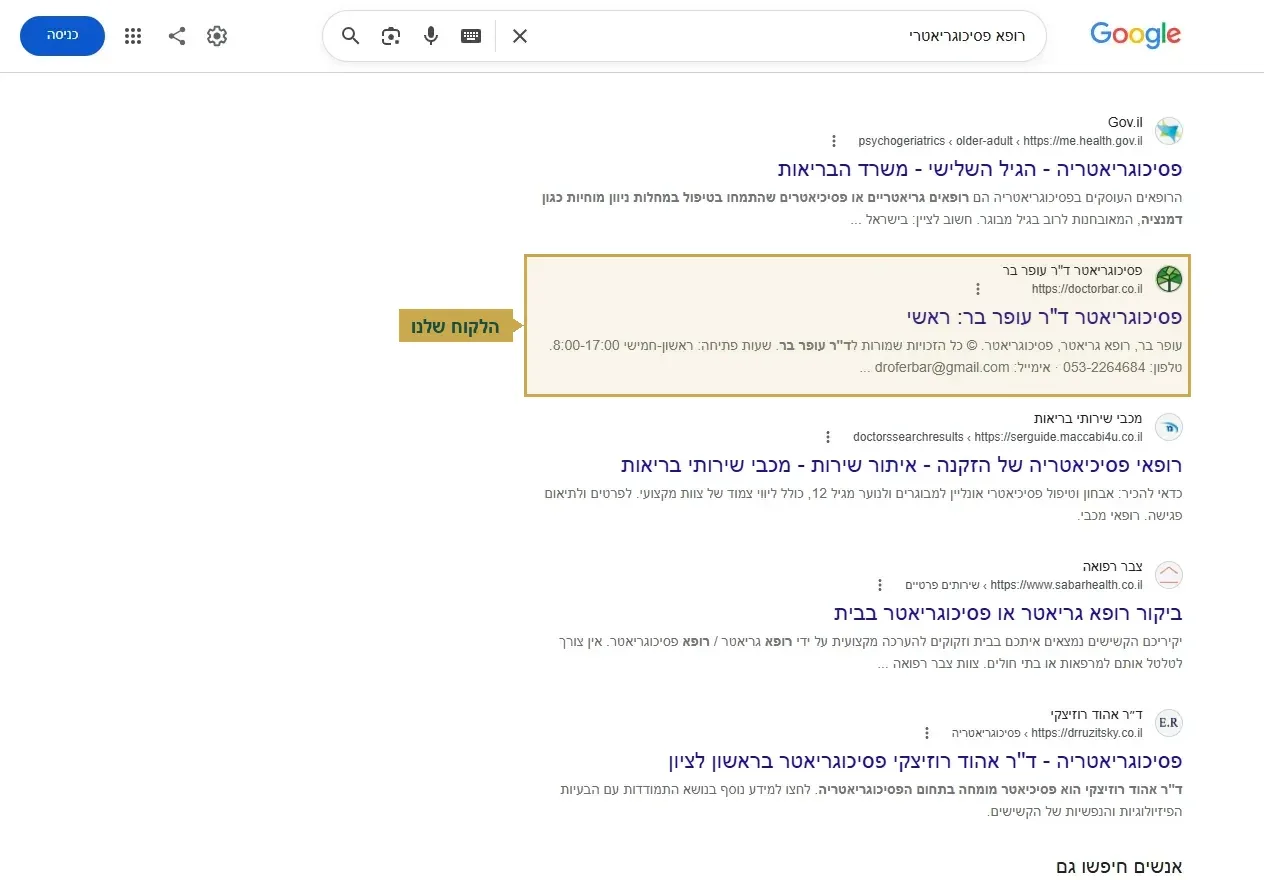Click the Gov.il site favicon
The height and width of the screenshot is (880, 1264).
coord(1169,131)
